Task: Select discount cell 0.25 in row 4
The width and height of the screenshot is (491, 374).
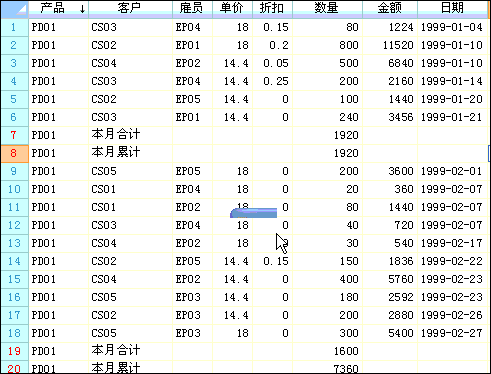Action: pyautogui.click(x=272, y=81)
